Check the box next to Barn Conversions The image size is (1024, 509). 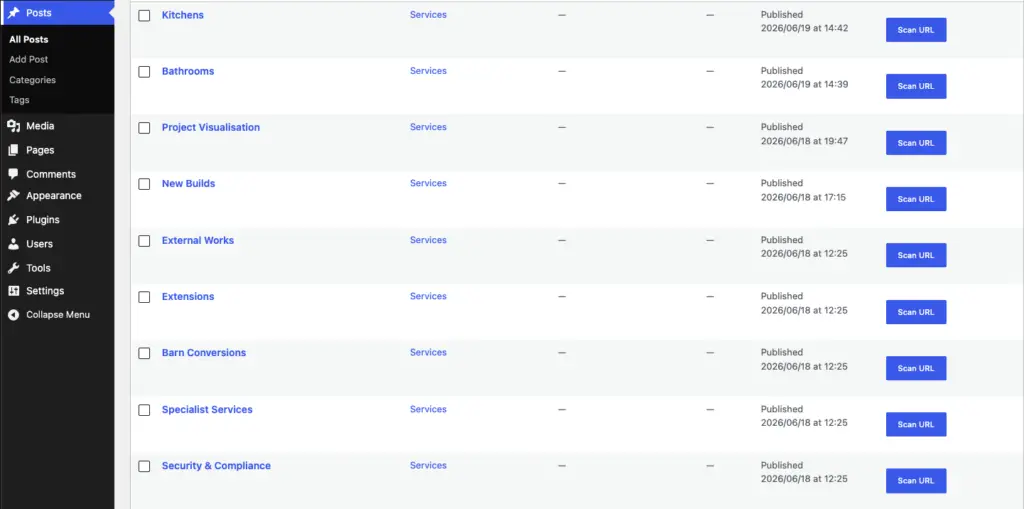(x=144, y=353)
